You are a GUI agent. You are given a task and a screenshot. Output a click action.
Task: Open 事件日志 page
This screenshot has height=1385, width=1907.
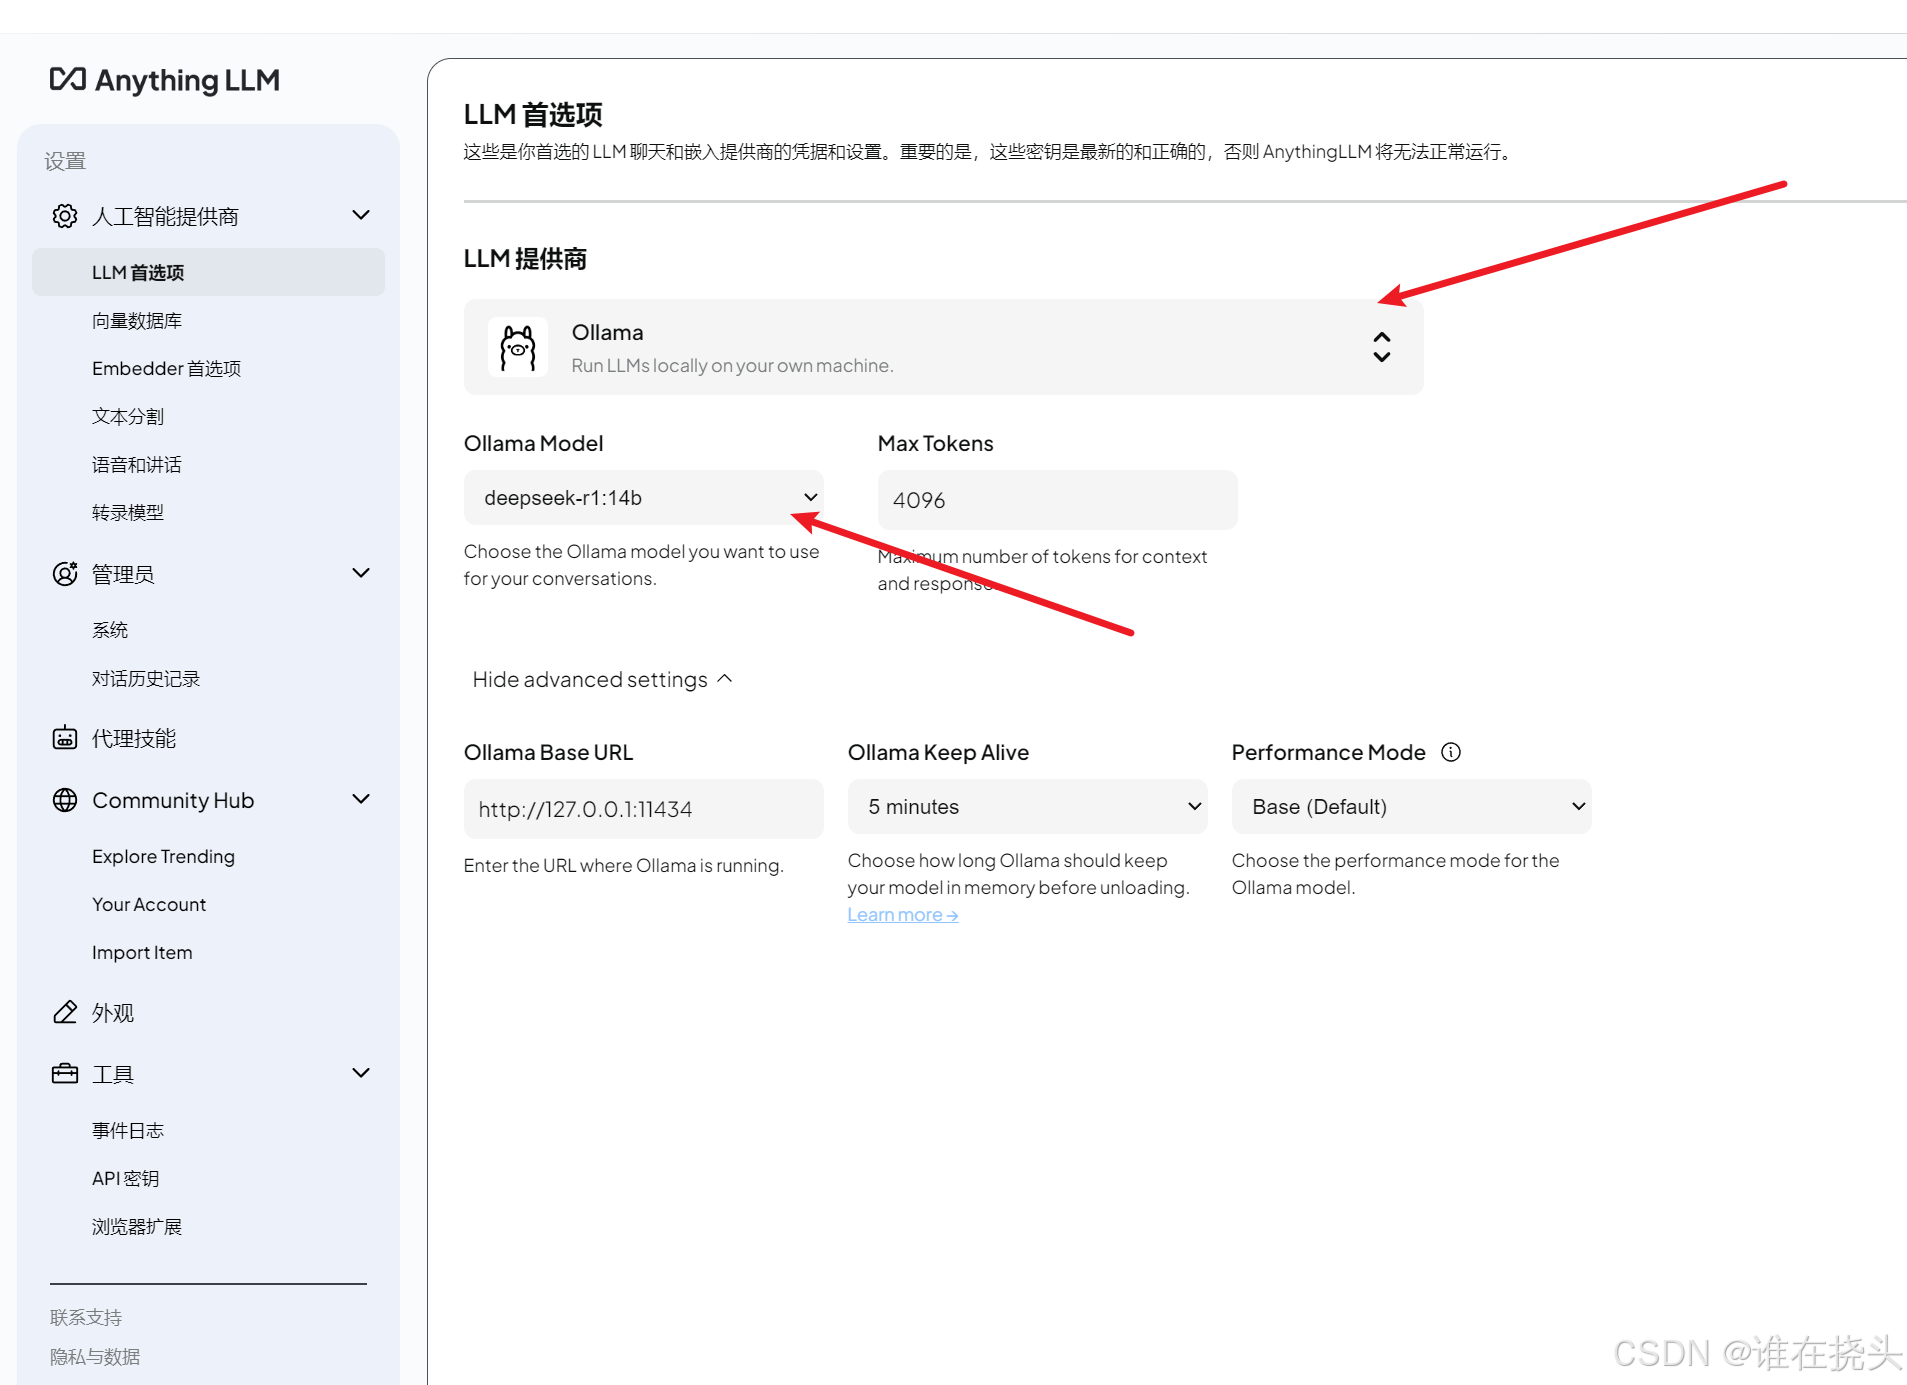pyautogui.click(x=128, y=1131)
